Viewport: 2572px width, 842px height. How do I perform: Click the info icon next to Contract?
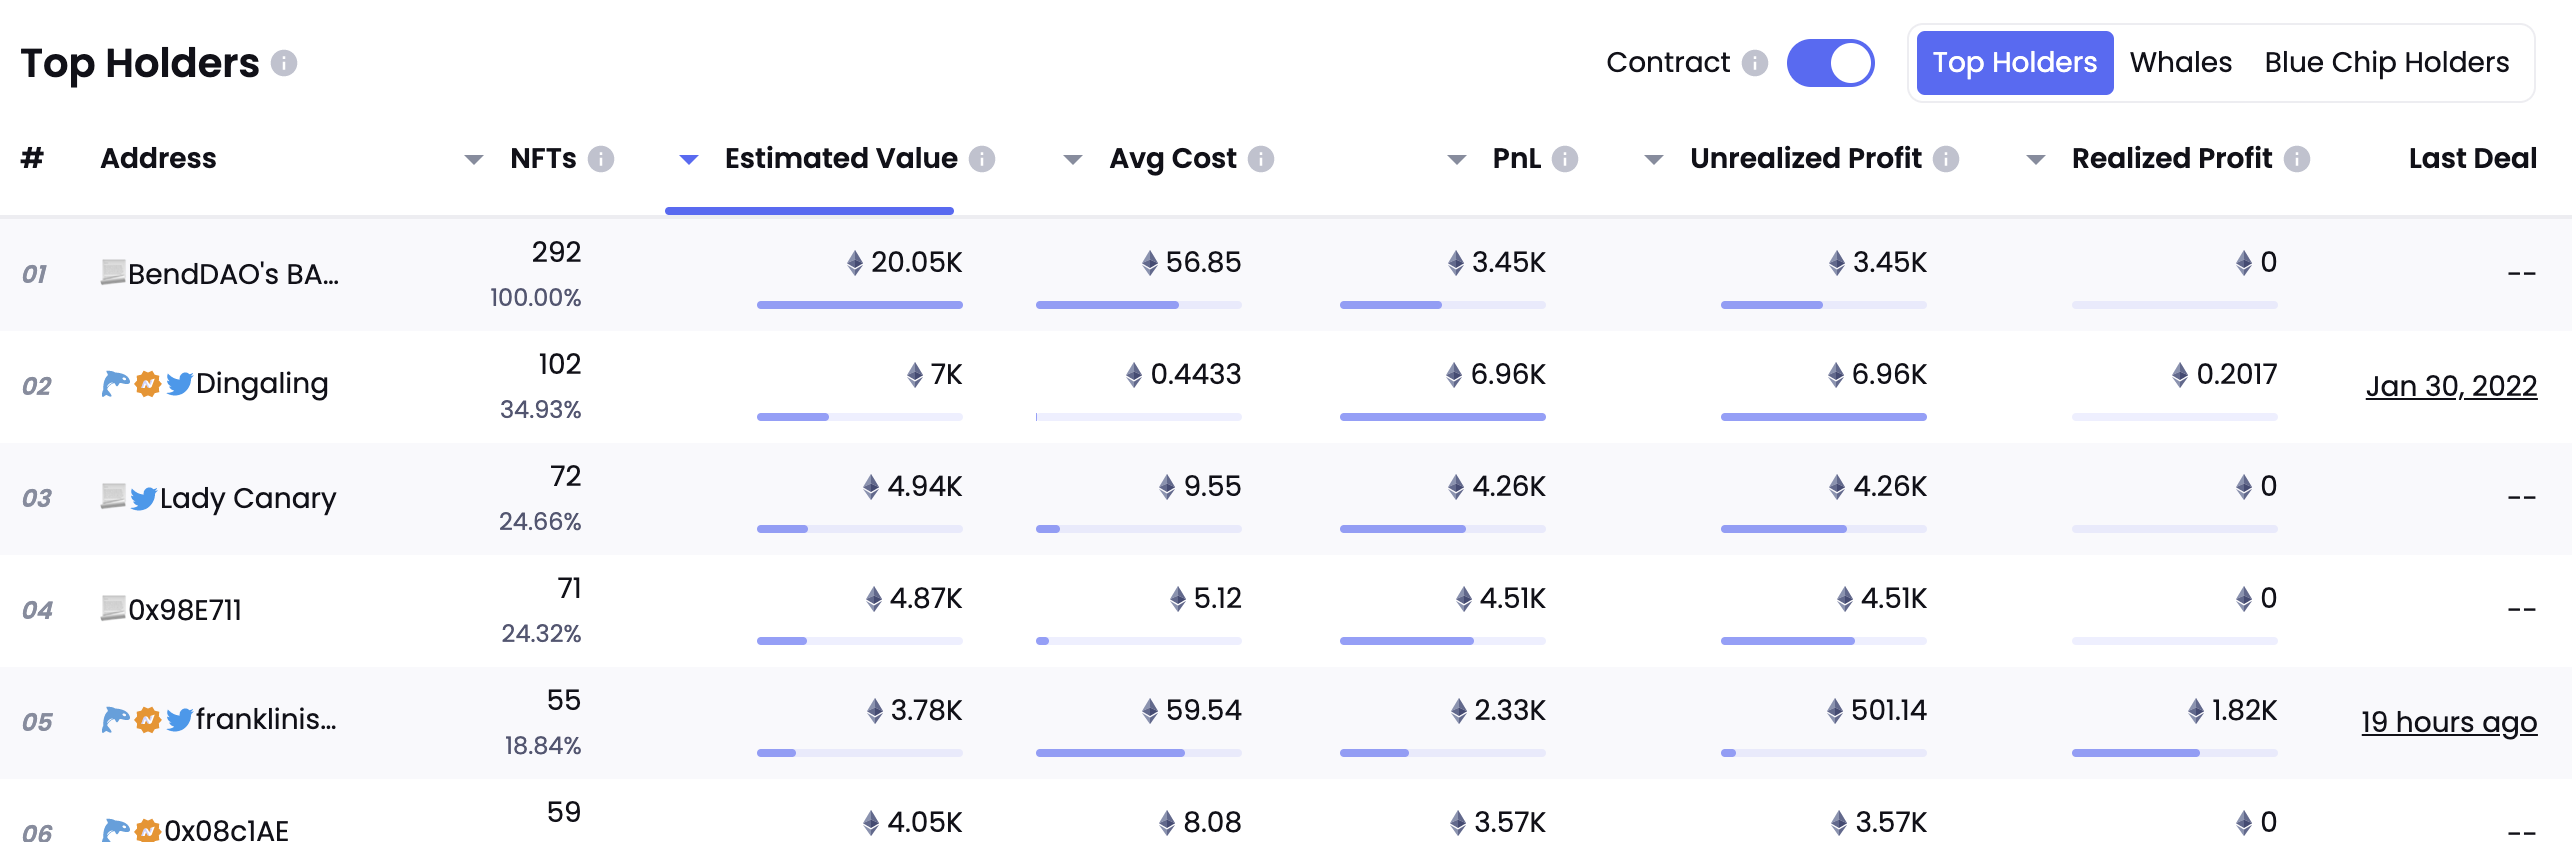tap(1754, 63)
